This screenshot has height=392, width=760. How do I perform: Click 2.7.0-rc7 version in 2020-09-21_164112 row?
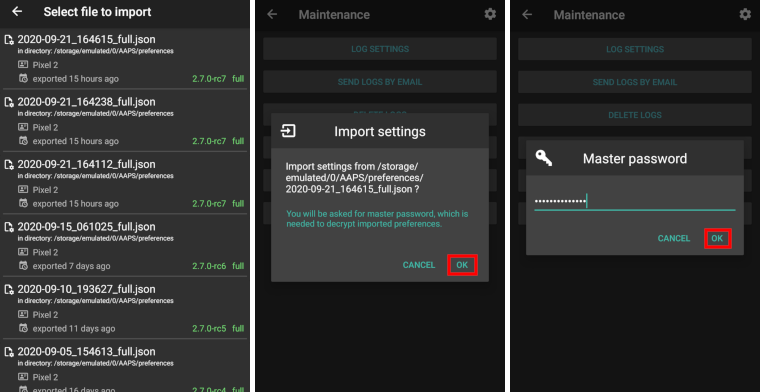pyautogui.click(x=209, y=204)
